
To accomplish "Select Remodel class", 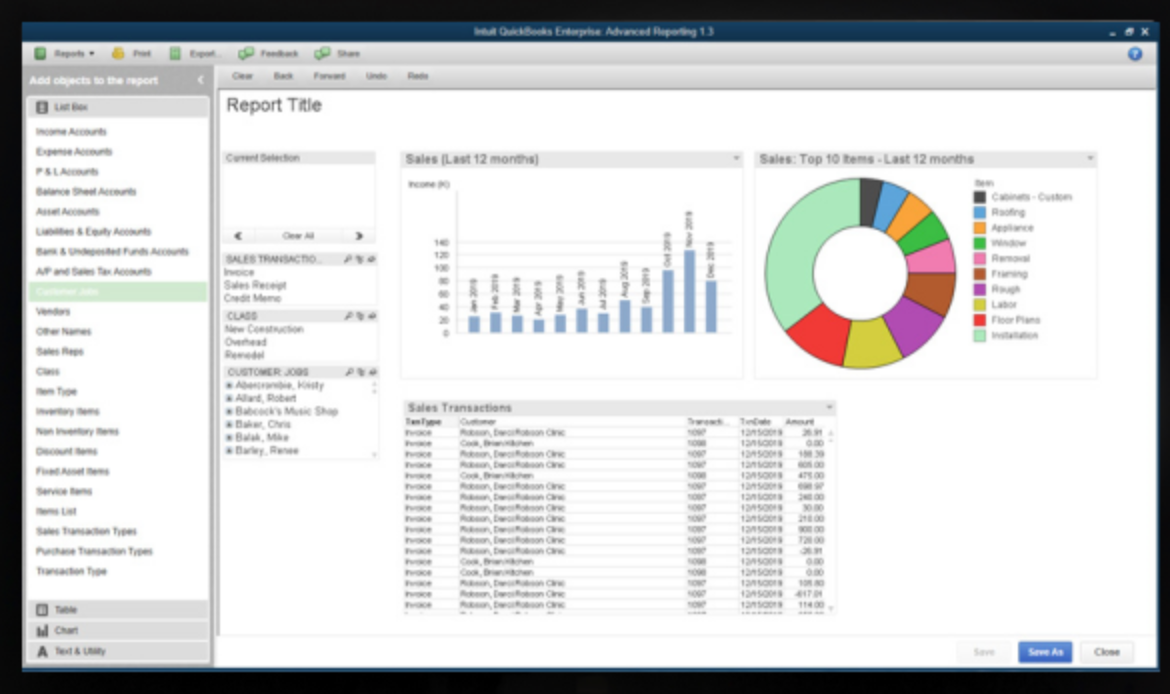I will click(245, 355).
